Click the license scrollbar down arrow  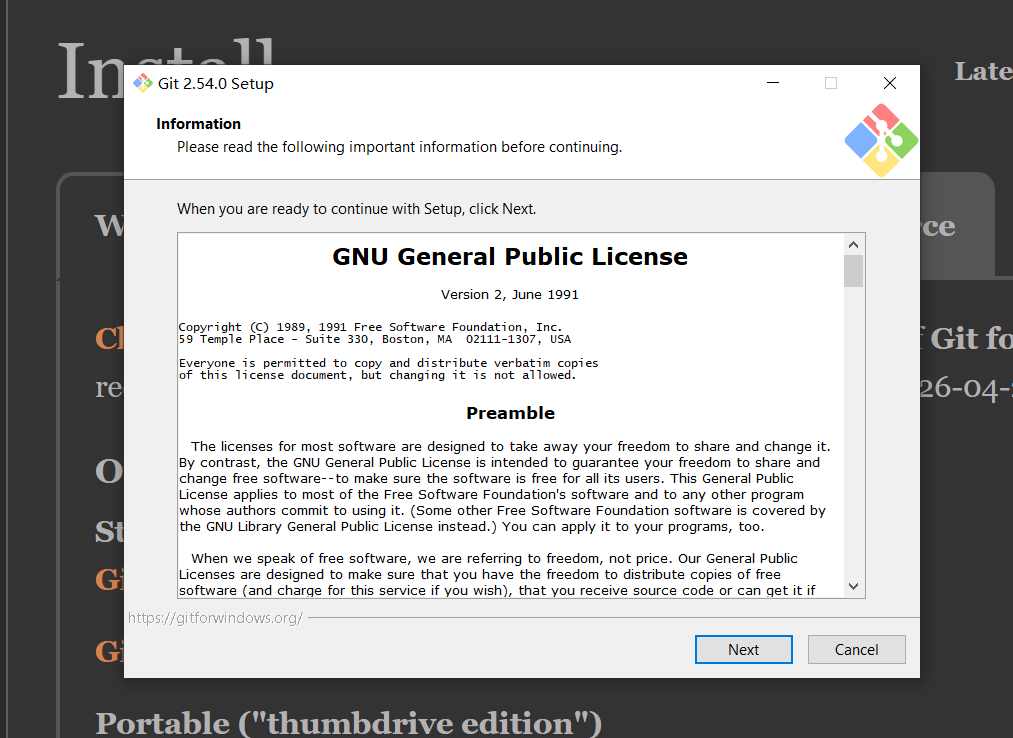[x=853, y=586]
